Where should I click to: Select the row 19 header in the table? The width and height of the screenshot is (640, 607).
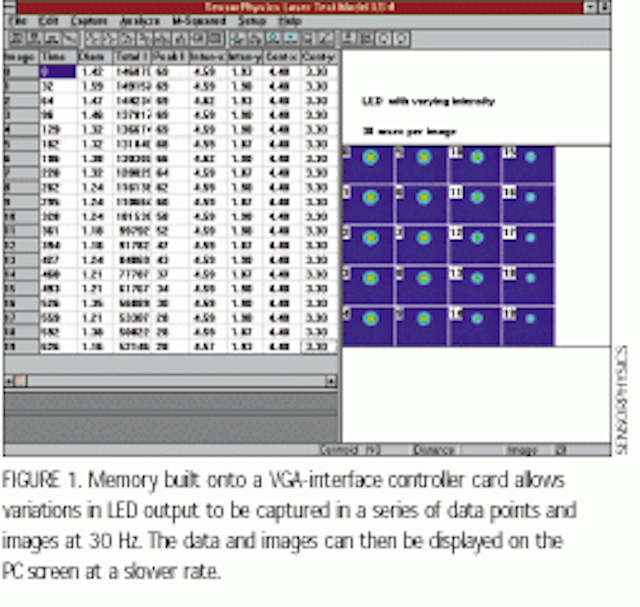(21, 347)
